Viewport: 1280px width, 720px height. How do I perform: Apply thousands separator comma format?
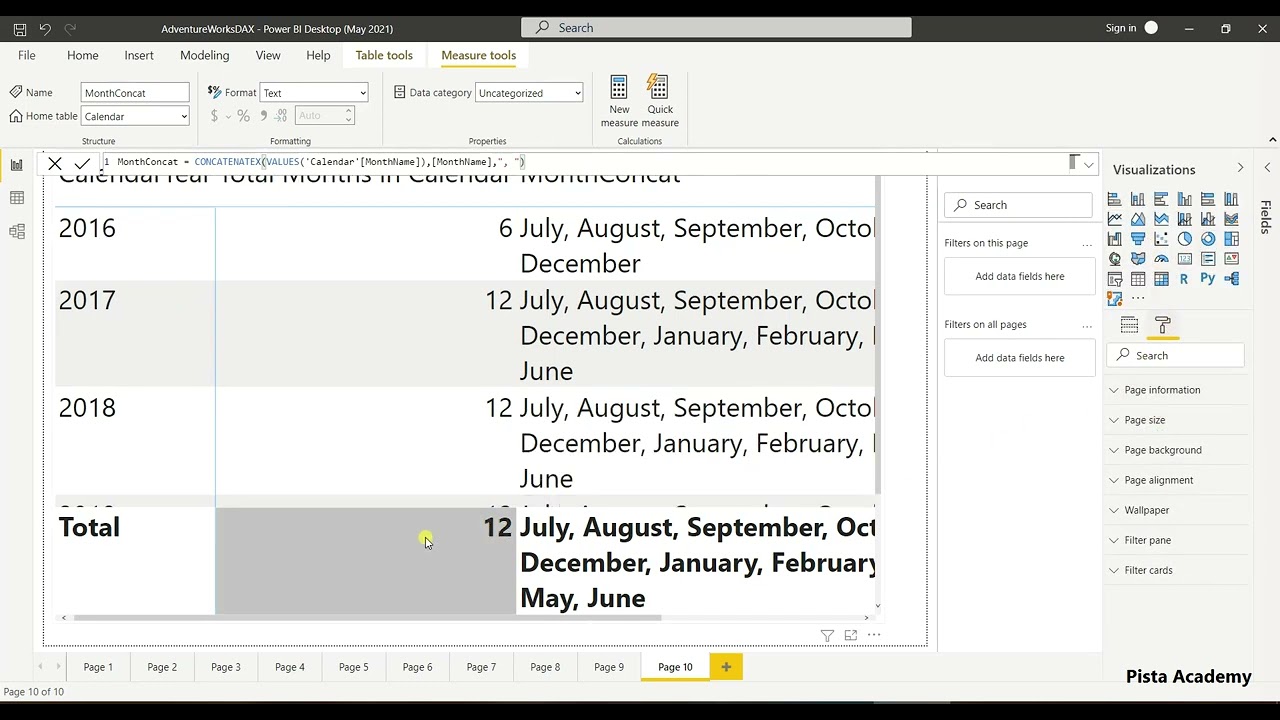point(264,116)
